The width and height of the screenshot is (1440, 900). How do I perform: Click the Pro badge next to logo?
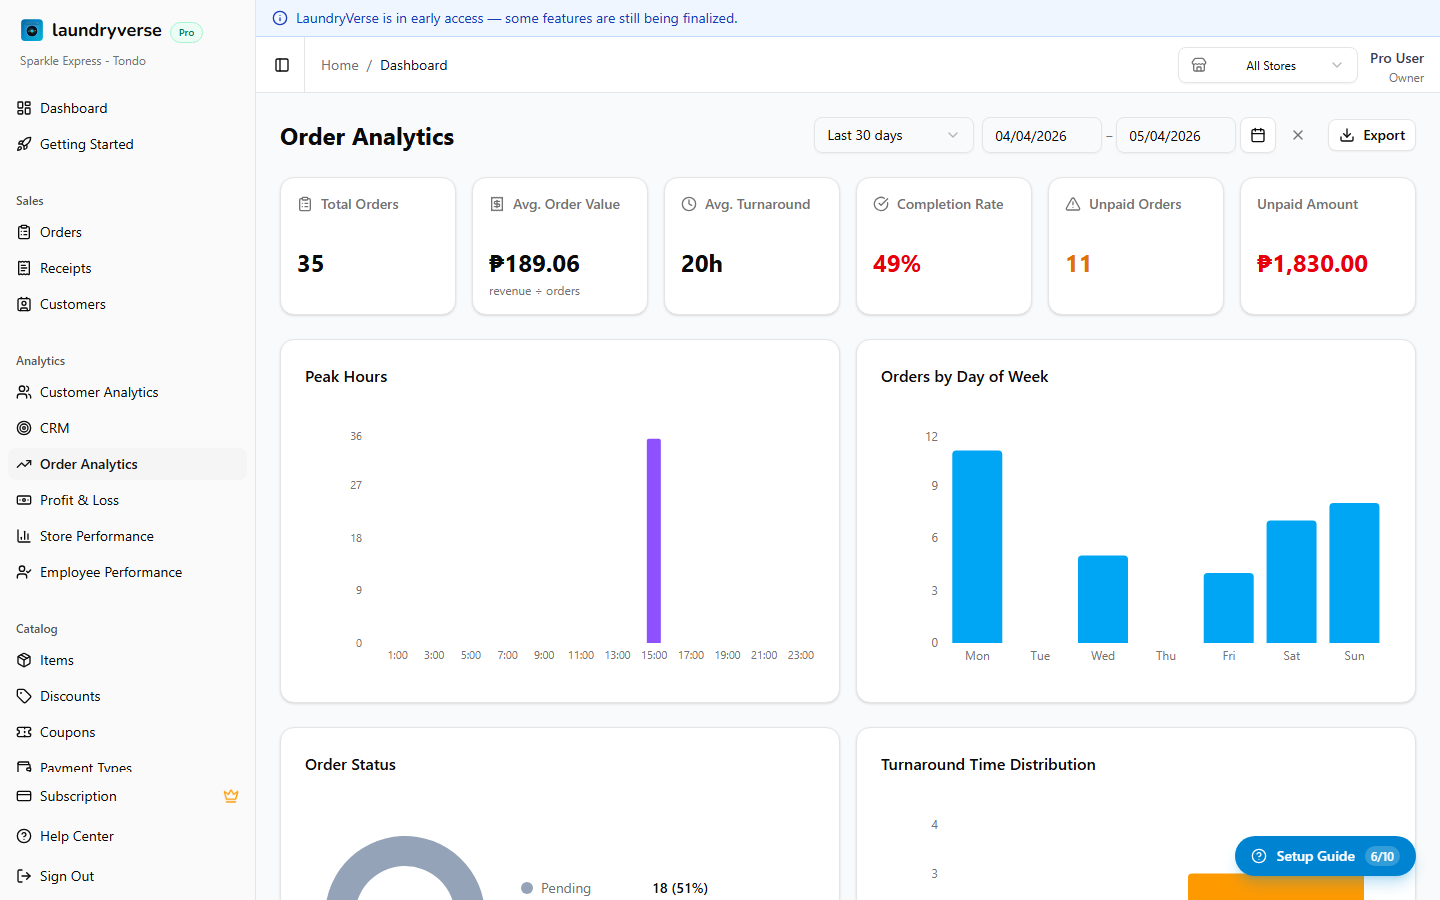point(186,32)
